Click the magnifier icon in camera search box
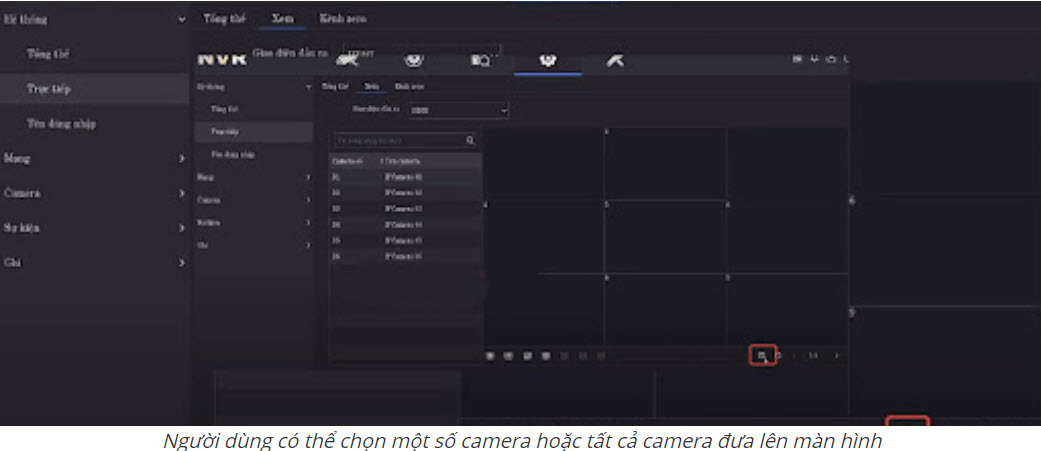 [x=469, y=141]
